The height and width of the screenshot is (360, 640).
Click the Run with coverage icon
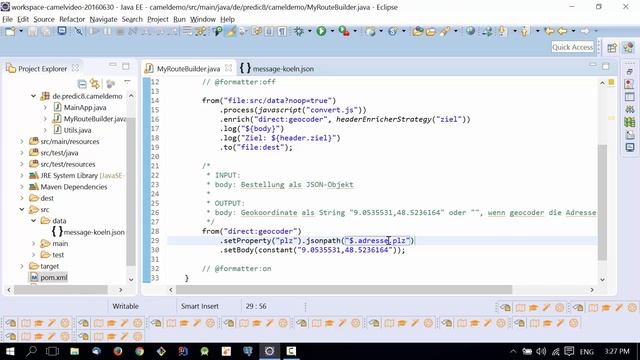tap(344, 31)
